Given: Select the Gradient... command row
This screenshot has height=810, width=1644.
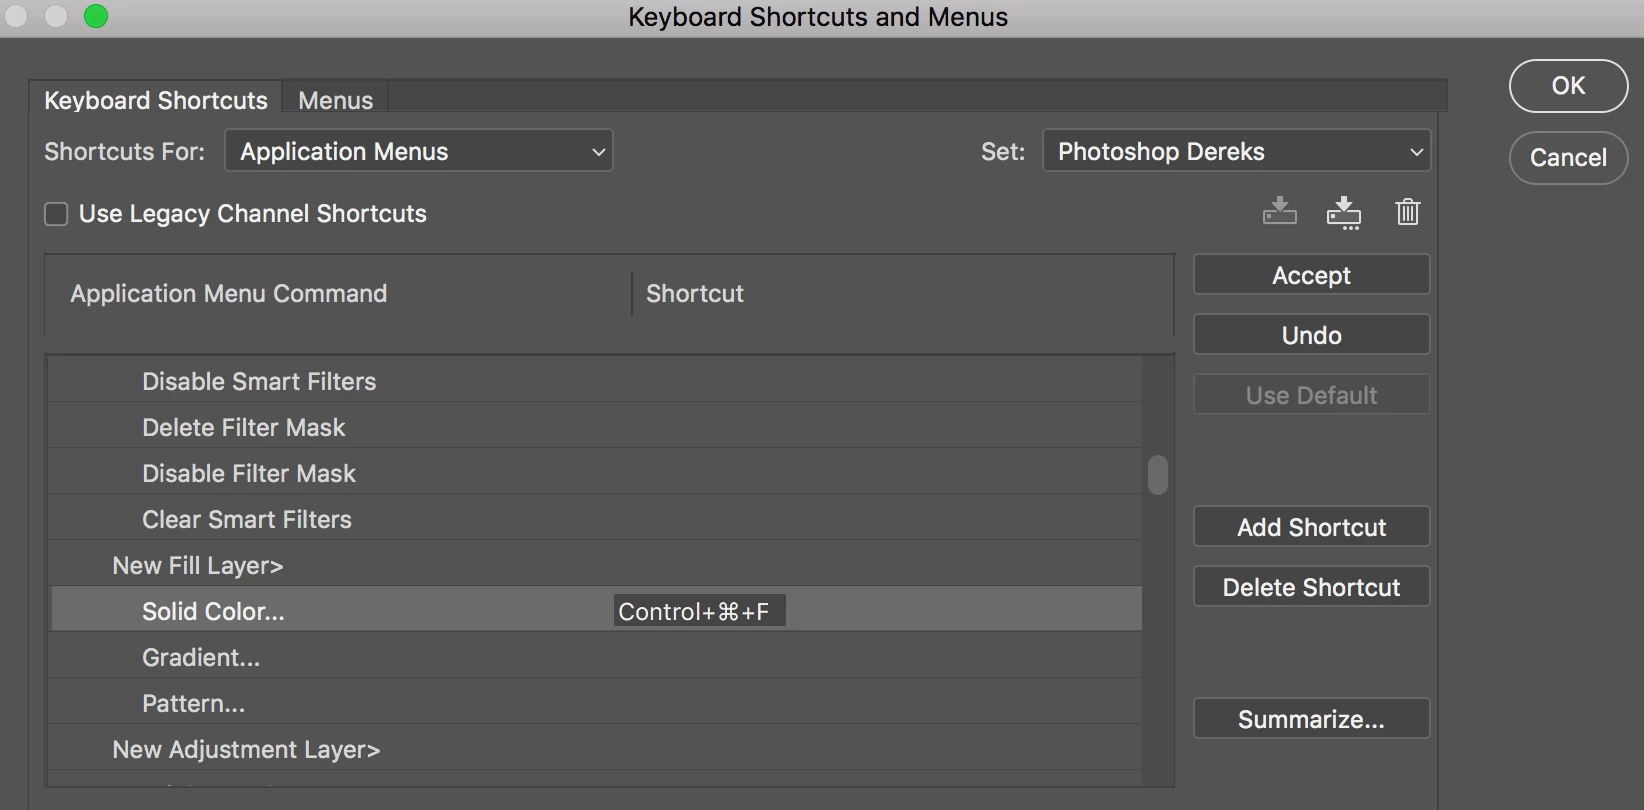Looking at the screenshot, I should tap(201, 658).
